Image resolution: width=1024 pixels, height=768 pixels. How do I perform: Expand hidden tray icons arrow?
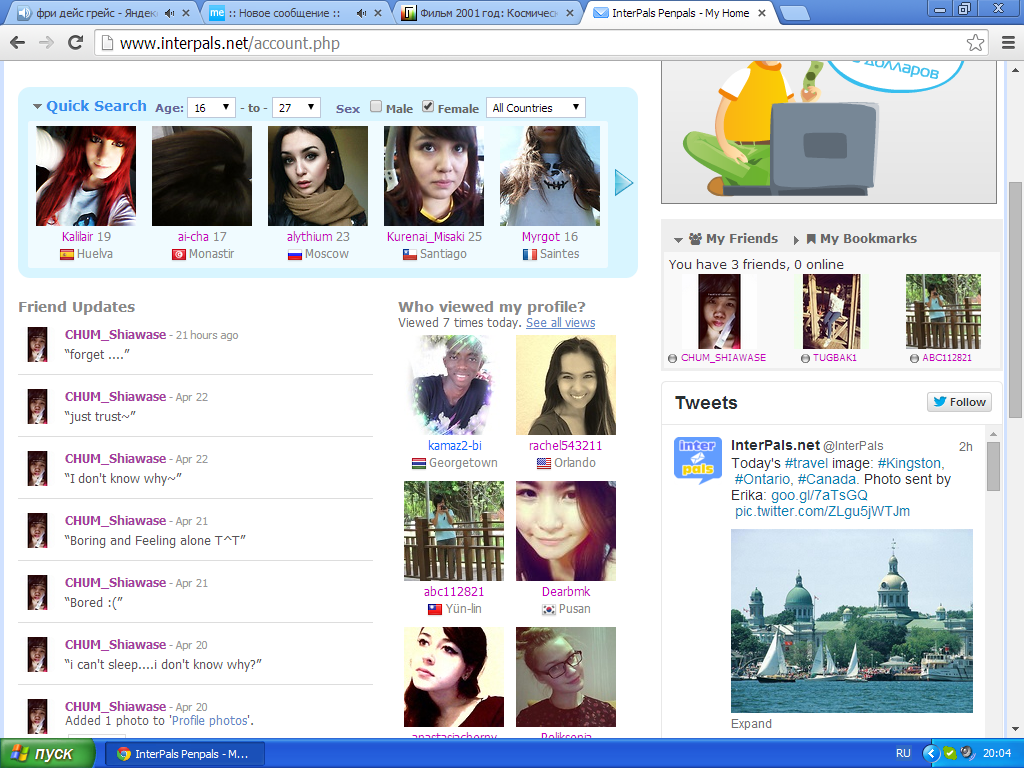tap(930, 754)
